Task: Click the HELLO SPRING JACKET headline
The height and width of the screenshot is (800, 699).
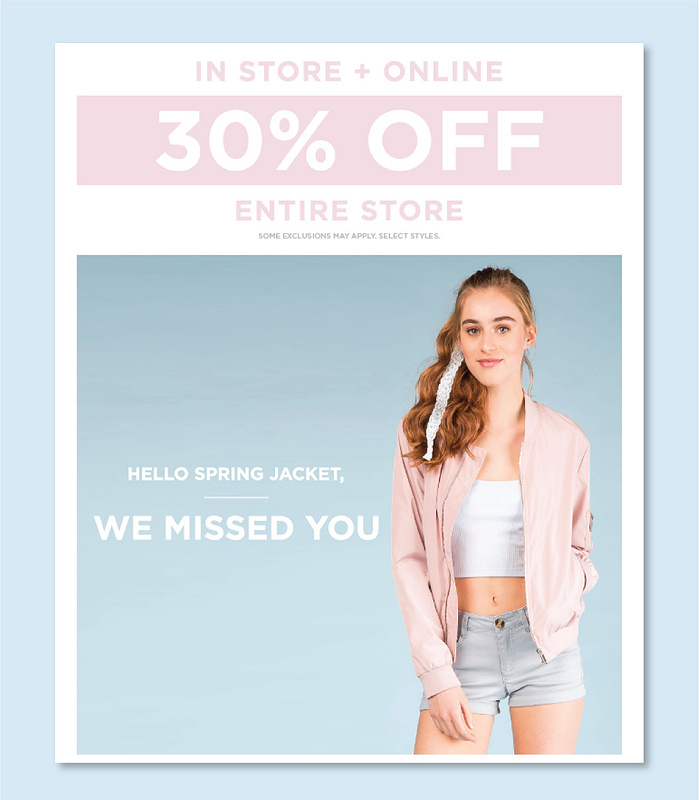Action: 236,474
